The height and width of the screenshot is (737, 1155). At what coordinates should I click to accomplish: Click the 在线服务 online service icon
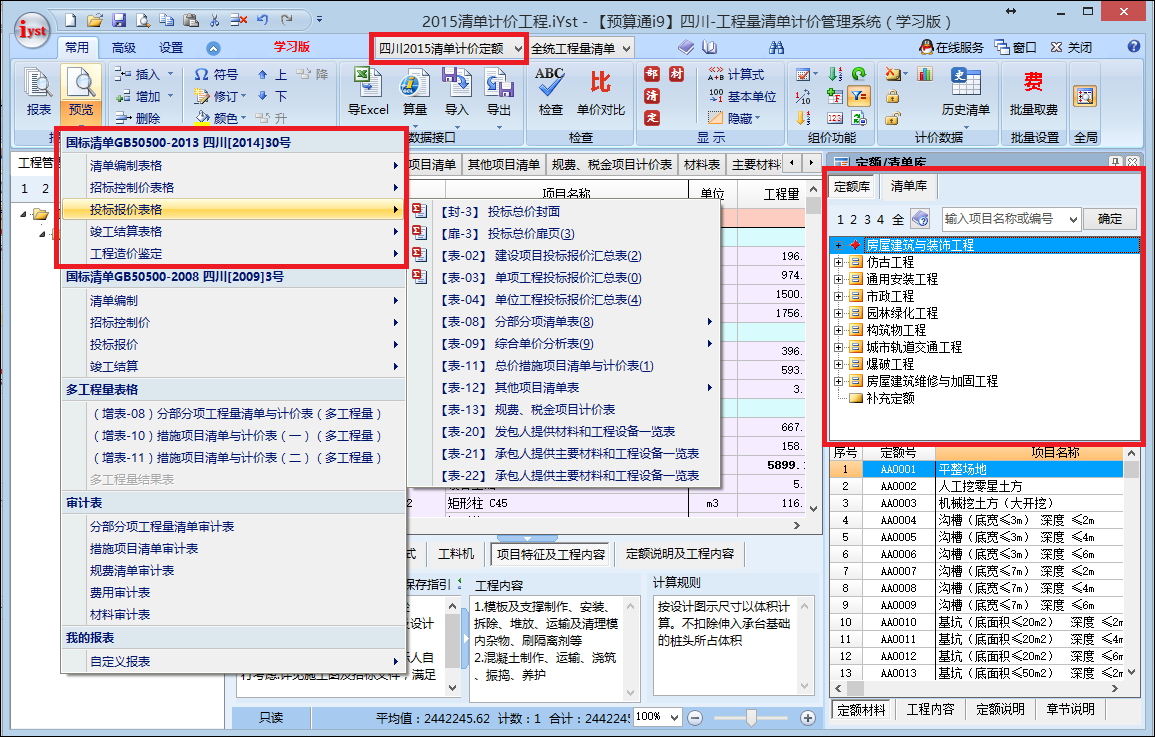tap(951, 47)
